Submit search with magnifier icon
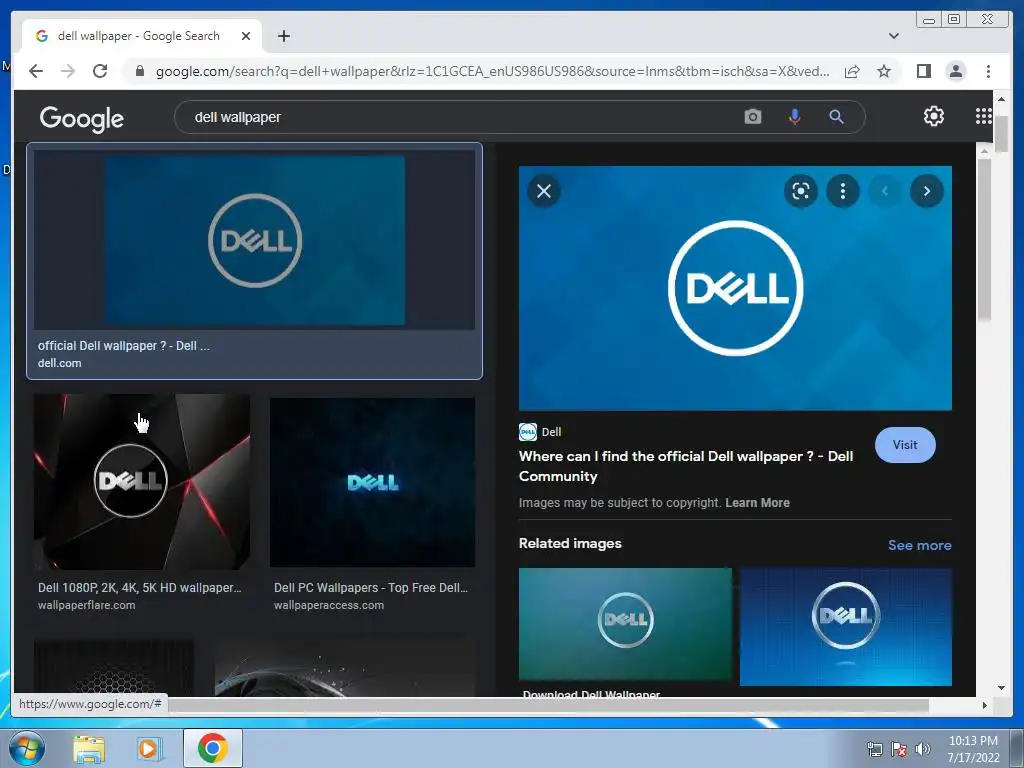 click(836, 117)
